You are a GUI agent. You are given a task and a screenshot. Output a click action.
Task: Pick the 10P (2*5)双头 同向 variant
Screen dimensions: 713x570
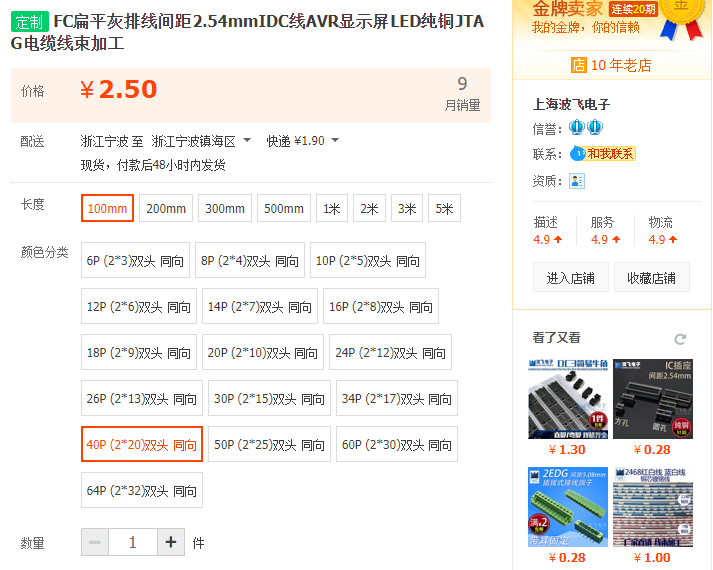click(x=367, y=260)
